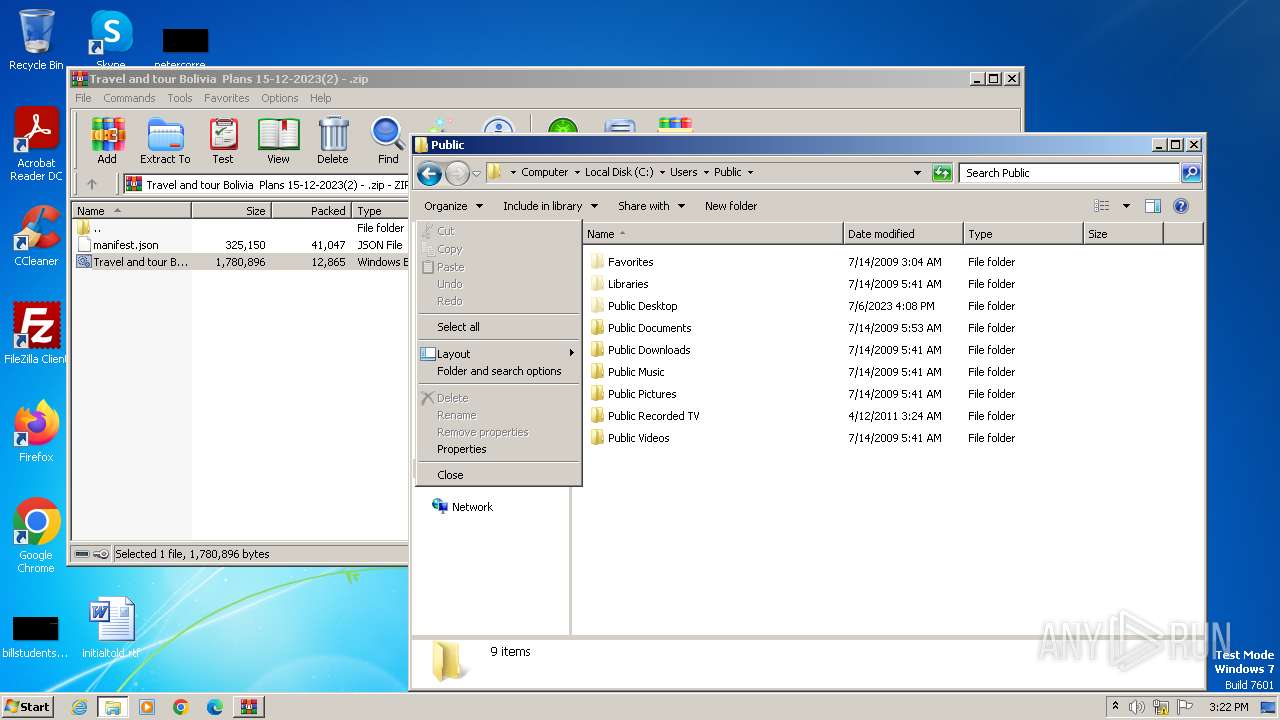Screen dimensions: 1280x720
Task: Click the View icon in WinRAR toolbar
Action: (x=278, y=139)
